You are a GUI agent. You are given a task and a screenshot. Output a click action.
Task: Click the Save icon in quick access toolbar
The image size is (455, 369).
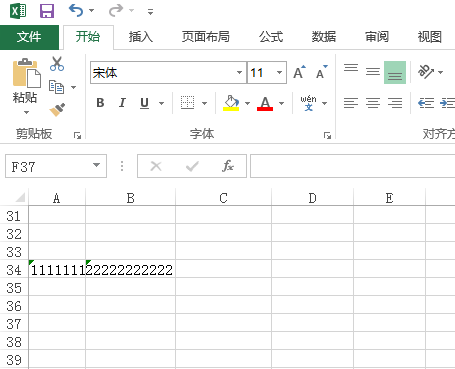(47, 11)
